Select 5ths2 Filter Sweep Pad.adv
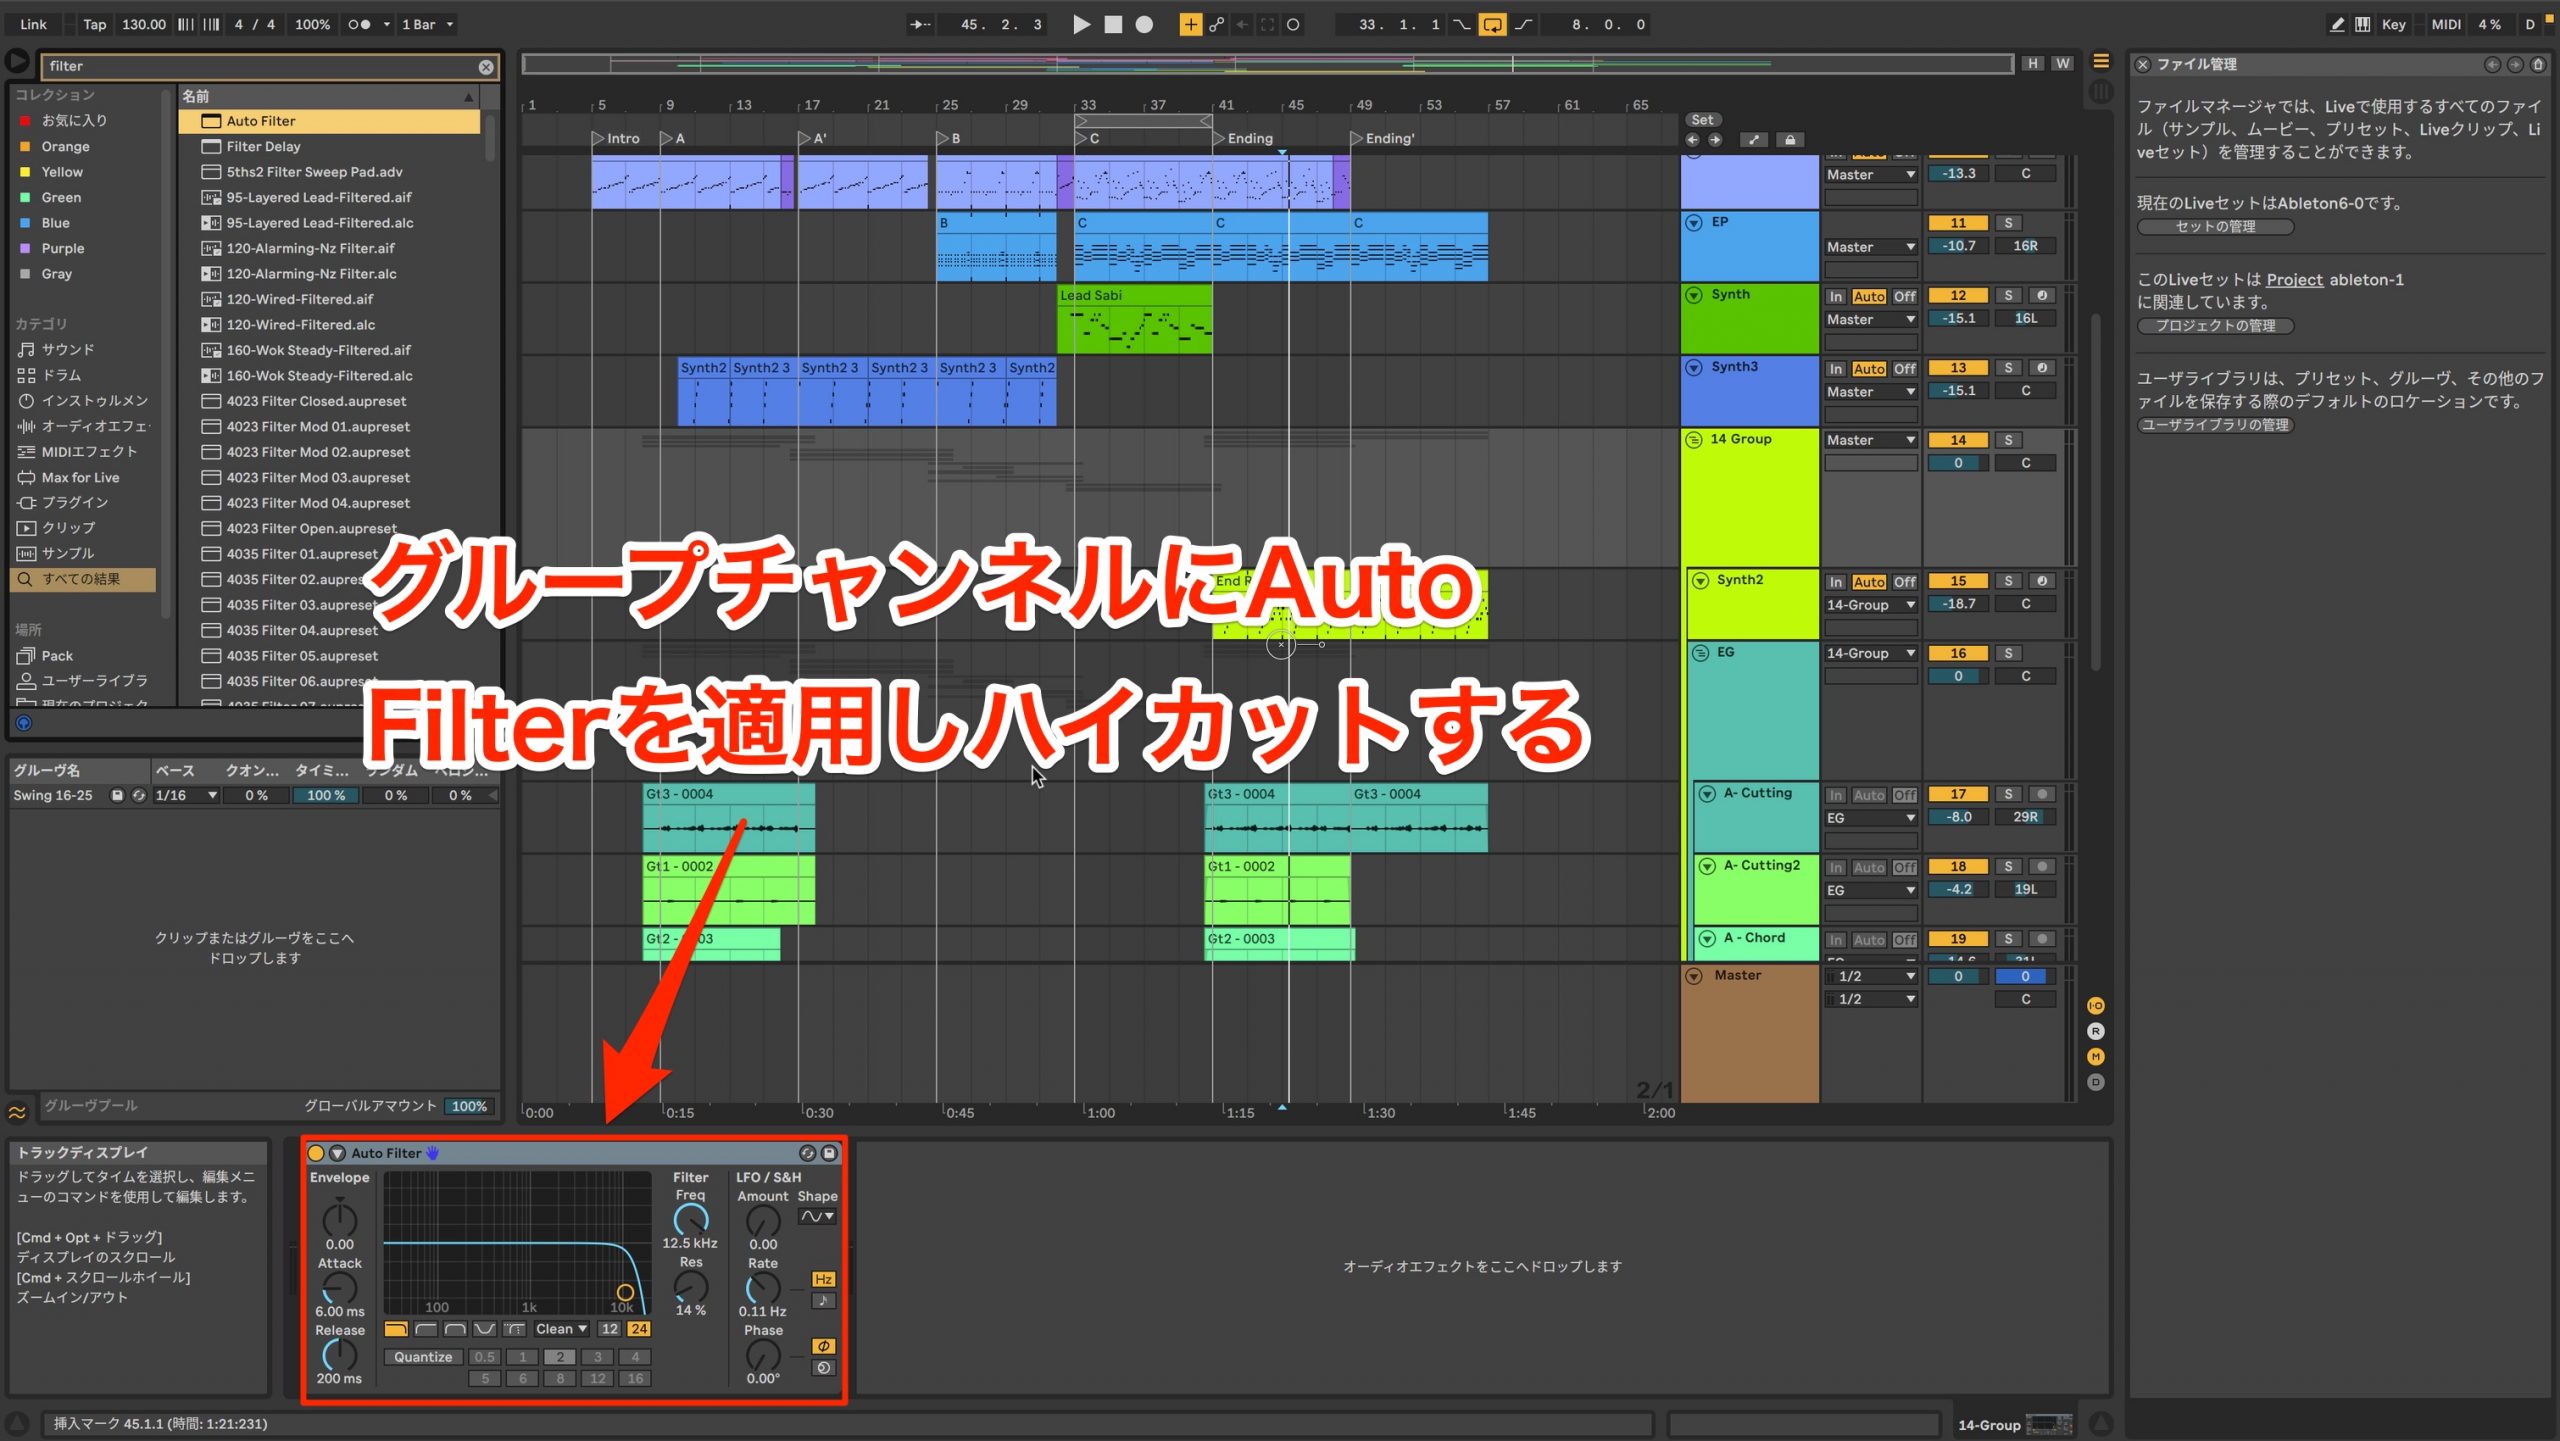 329,172
